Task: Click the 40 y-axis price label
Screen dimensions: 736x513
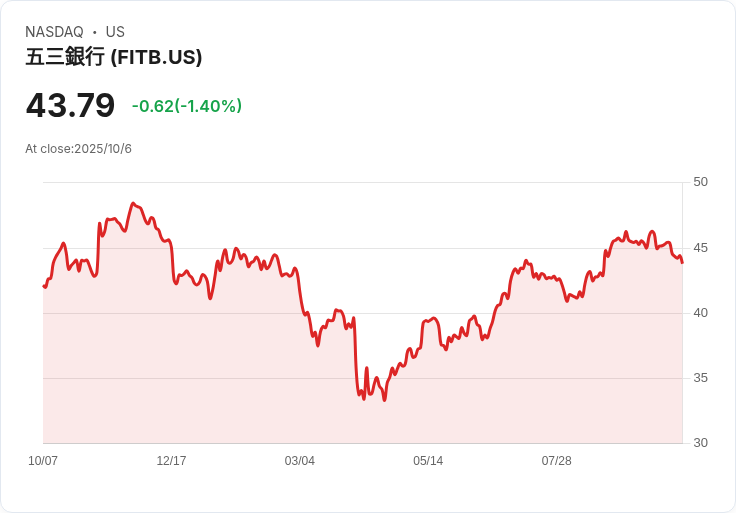Action: [x=700, y=313]
